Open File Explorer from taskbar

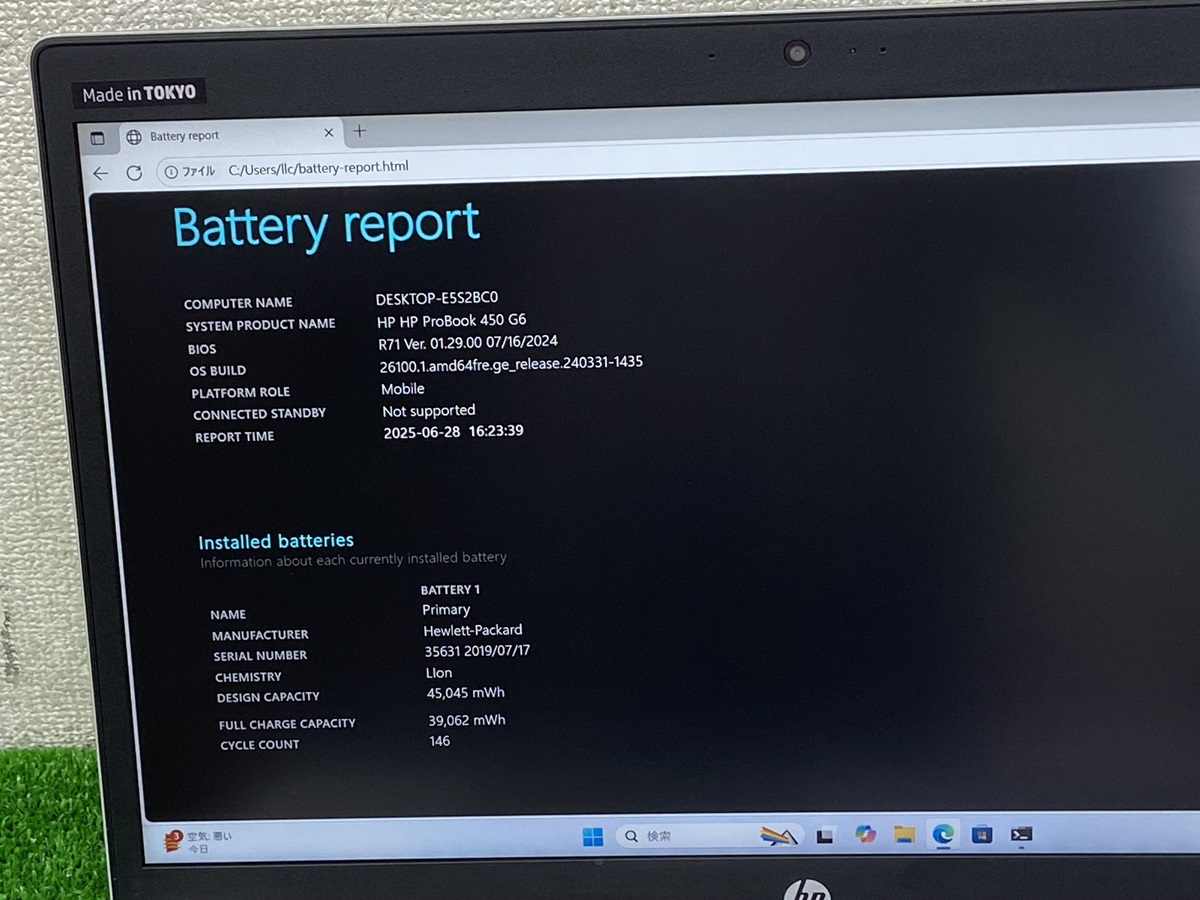(x=904, y=834)
